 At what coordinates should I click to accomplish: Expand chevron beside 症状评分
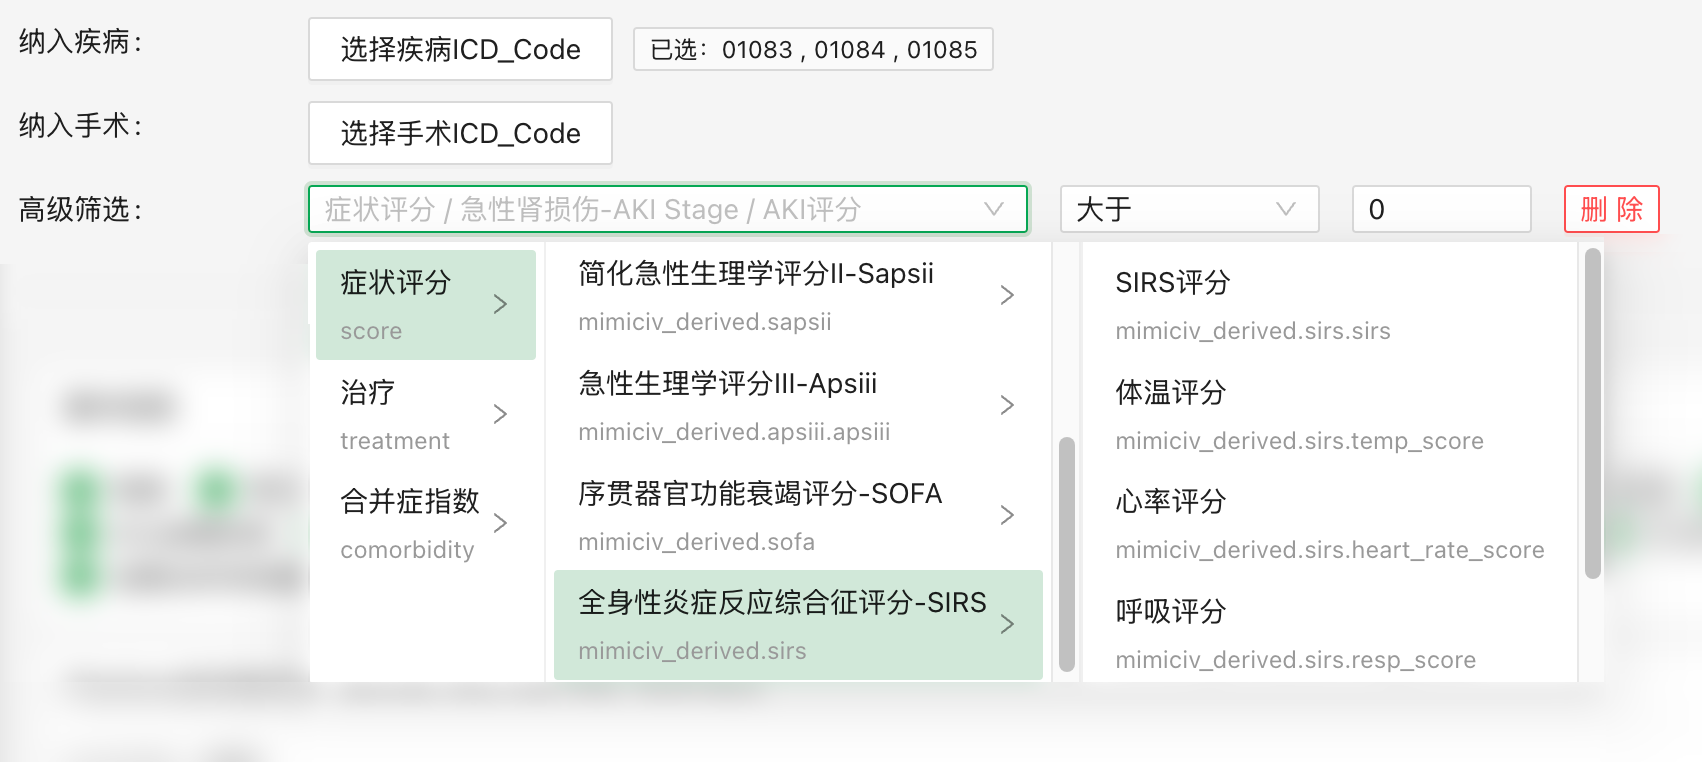501,304
